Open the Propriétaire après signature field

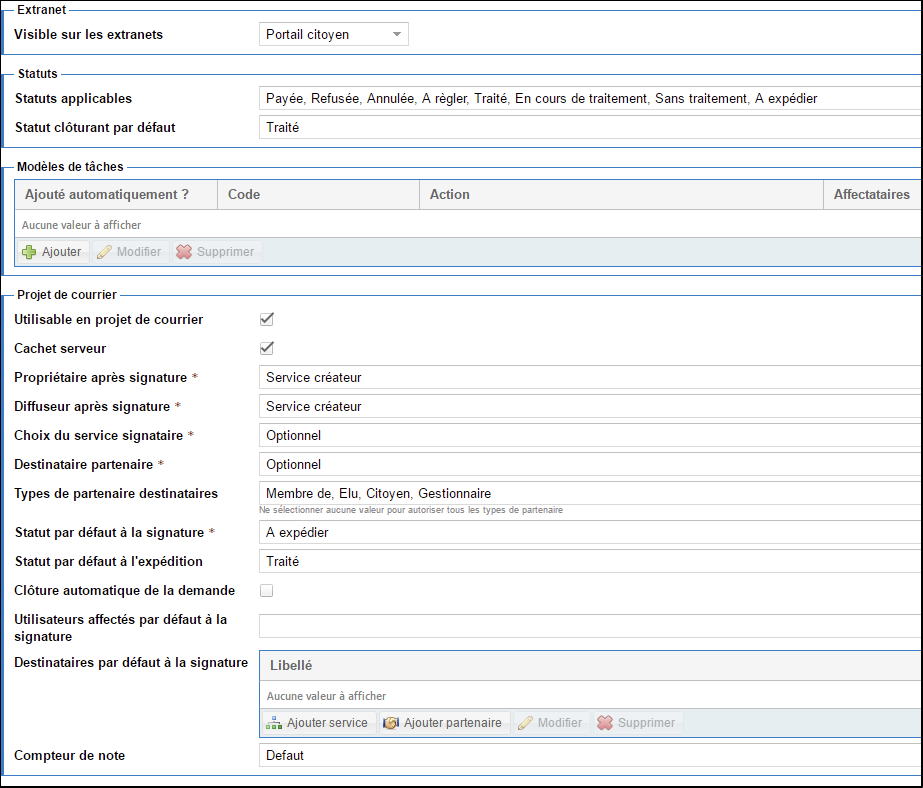[x=590, y=378]
